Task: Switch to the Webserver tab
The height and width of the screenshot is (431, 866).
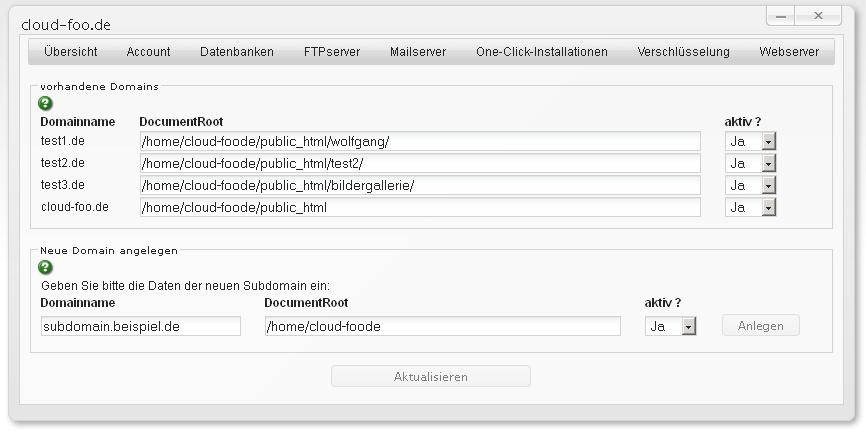Action: [789, 52]
